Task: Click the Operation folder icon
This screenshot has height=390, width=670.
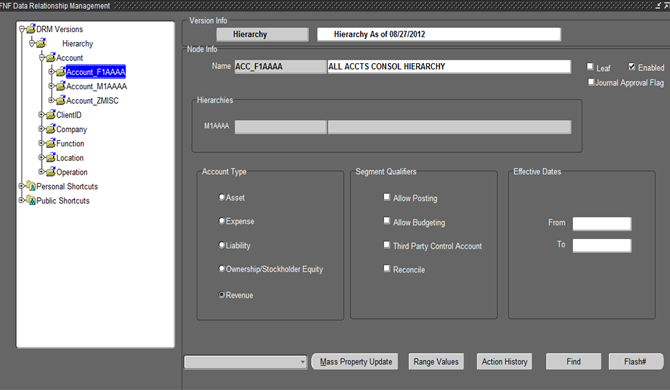Action: tap(51, 172)
